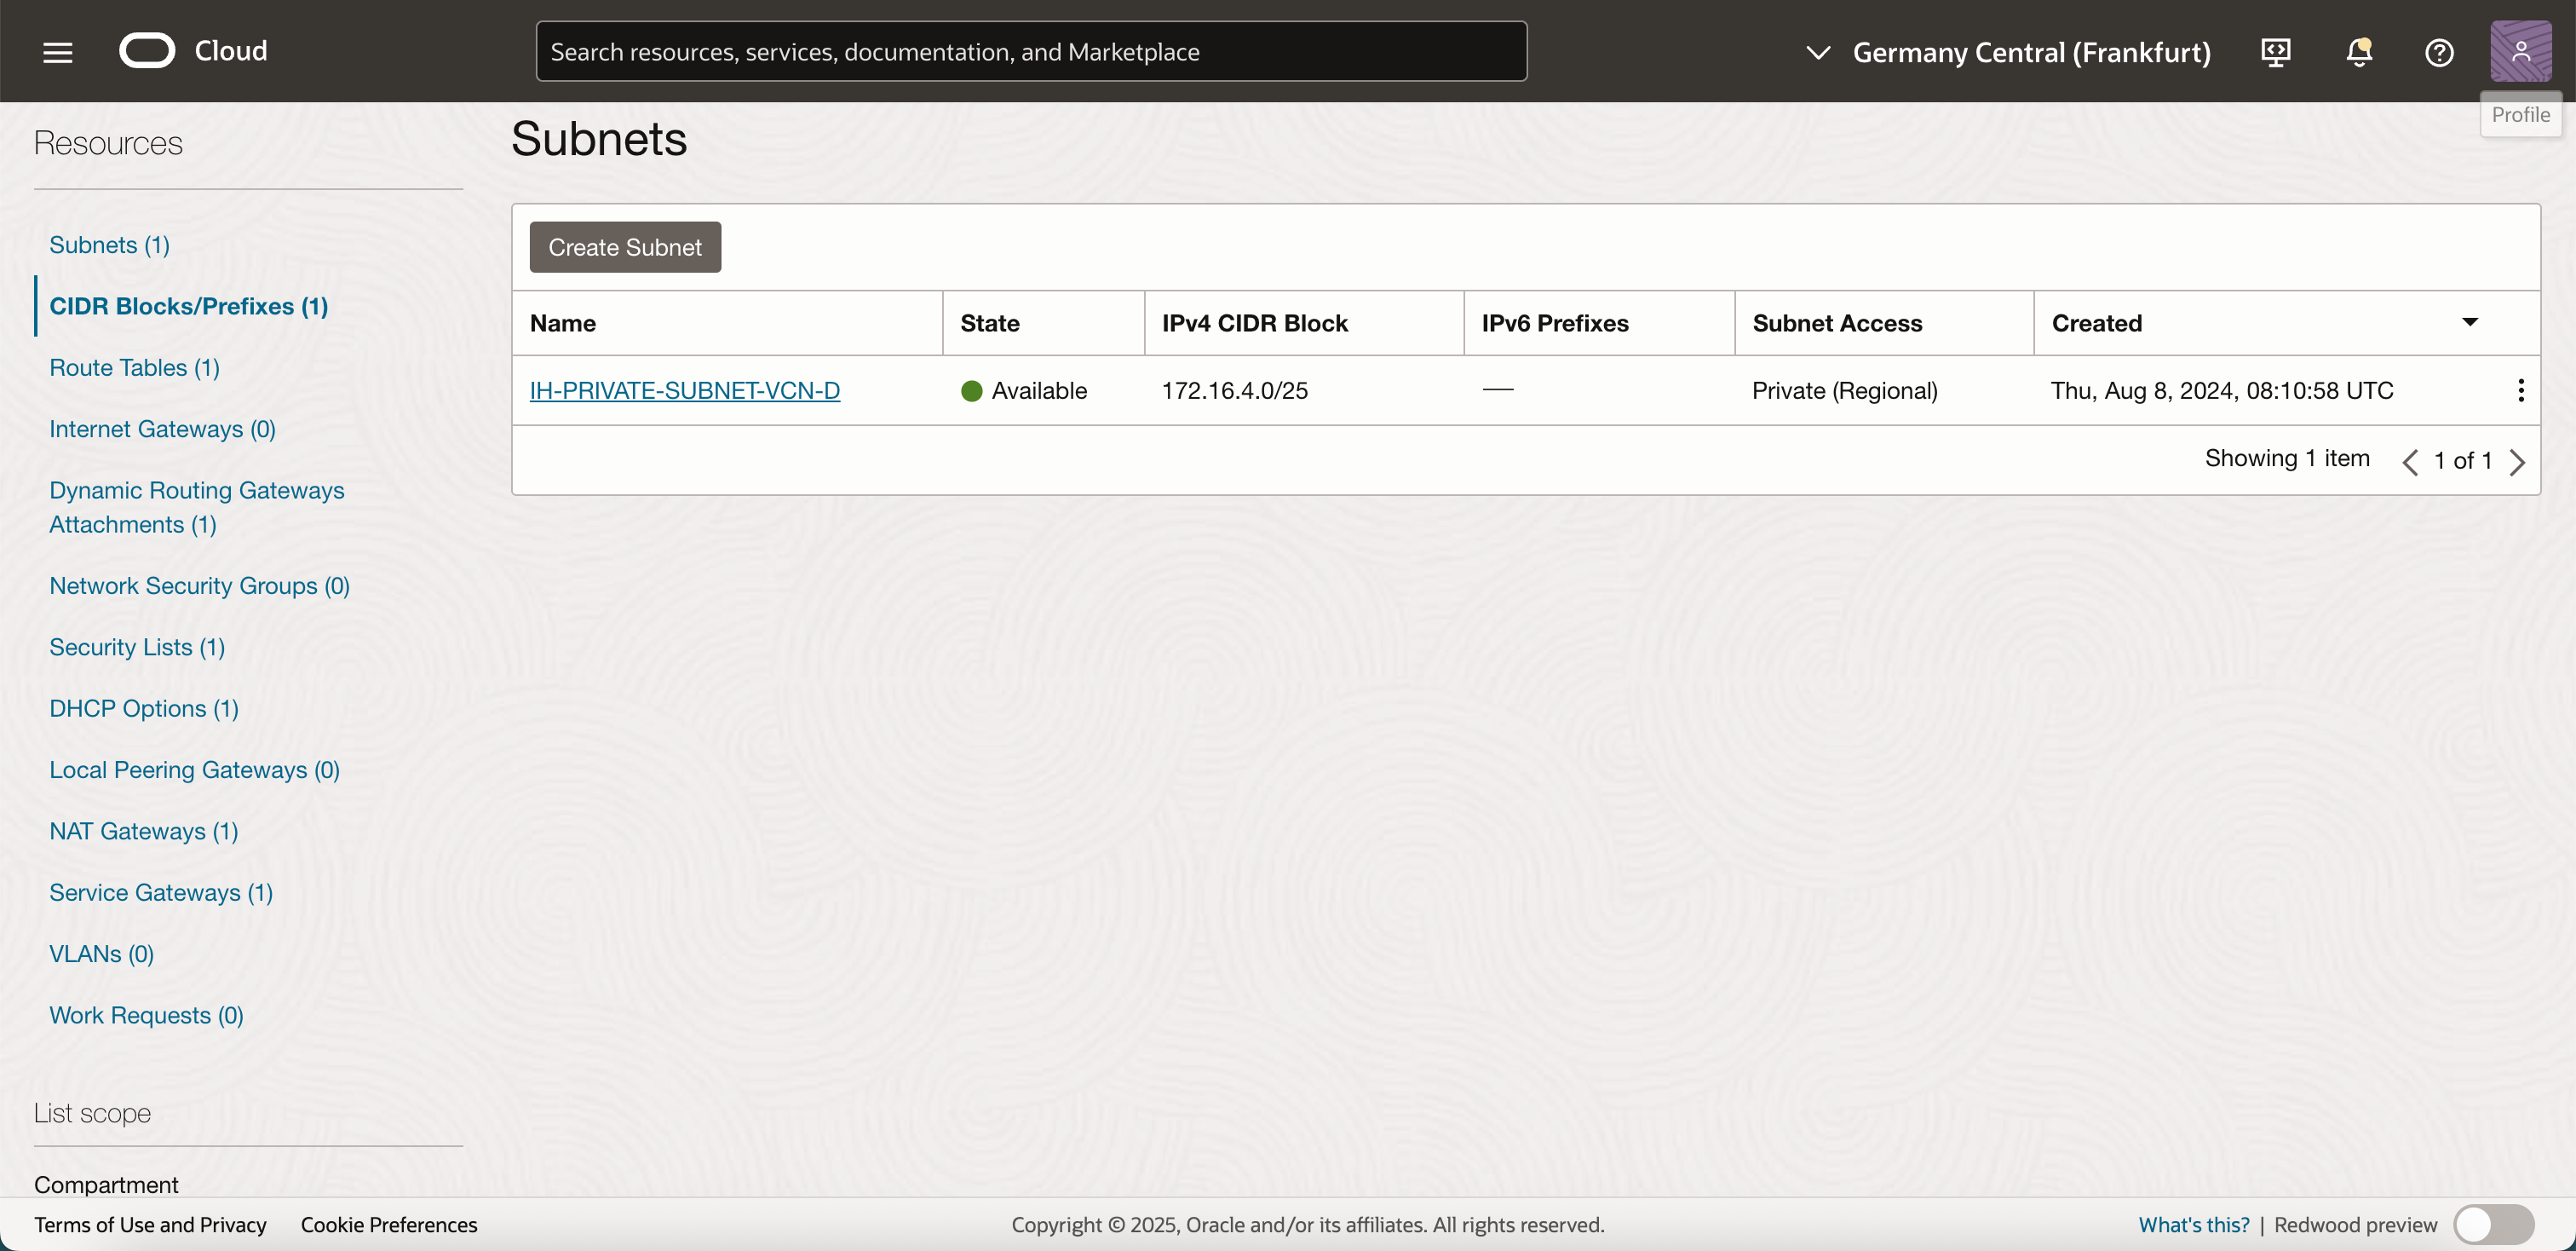The width and height of the screenshot is (2576, 1251).
Task: Sort by the Created column arrow
Action: point(2469,322)
